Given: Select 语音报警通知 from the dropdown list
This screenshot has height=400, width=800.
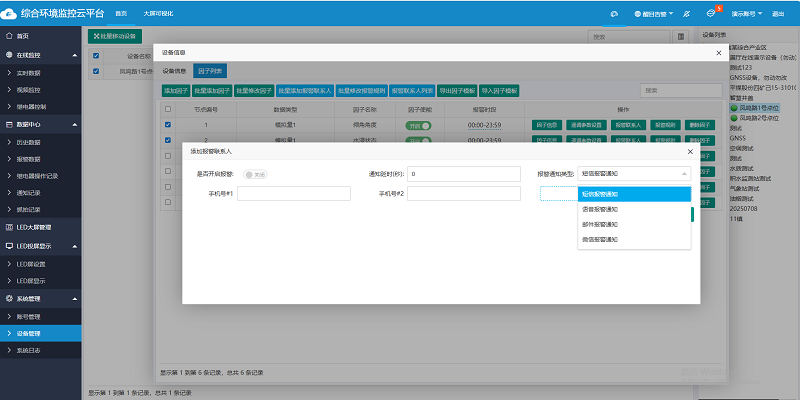Looking at the screenshot, I should tap(600, 210).
